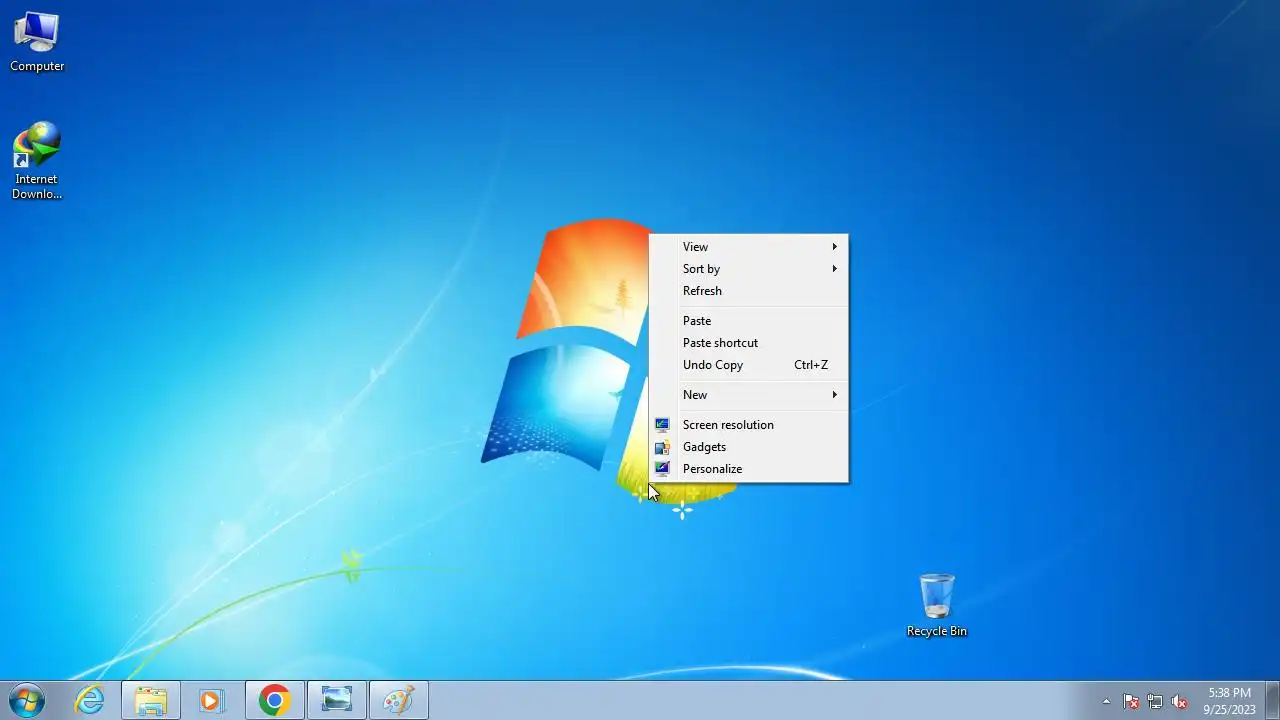Show hidden tray icons arrow

pos(1106,701)
